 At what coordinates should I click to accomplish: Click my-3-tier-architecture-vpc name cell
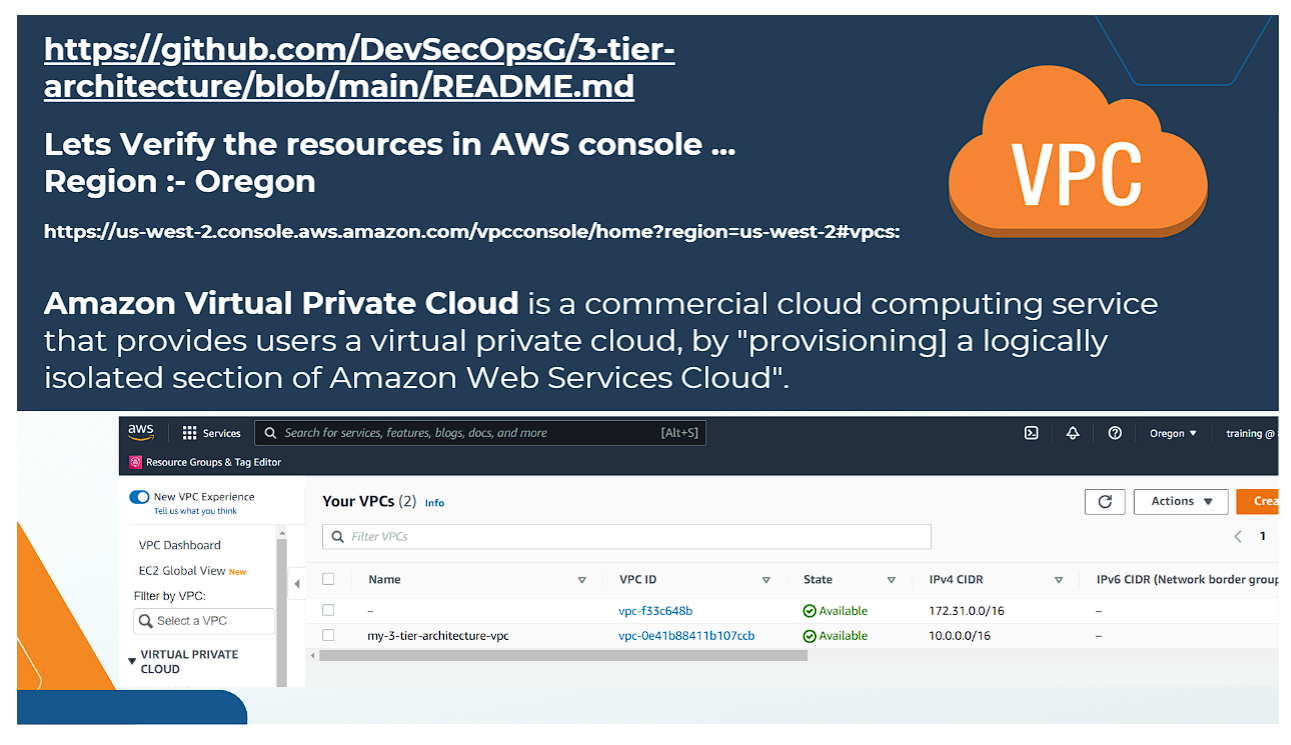(438, 636)
